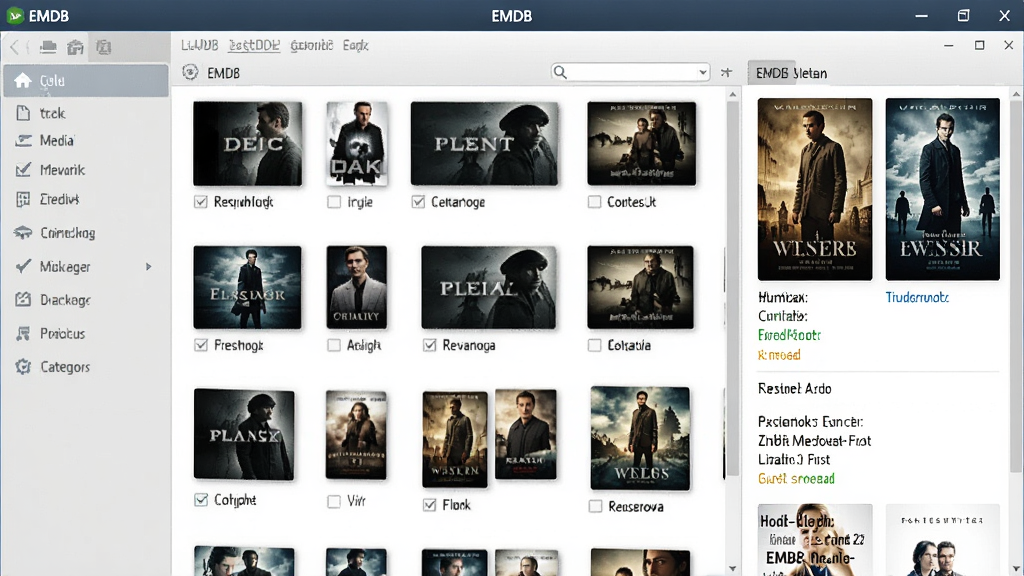Check the Adigh checkbox
The width and height of the screenshot is (1024, 576).
point(334,345)
